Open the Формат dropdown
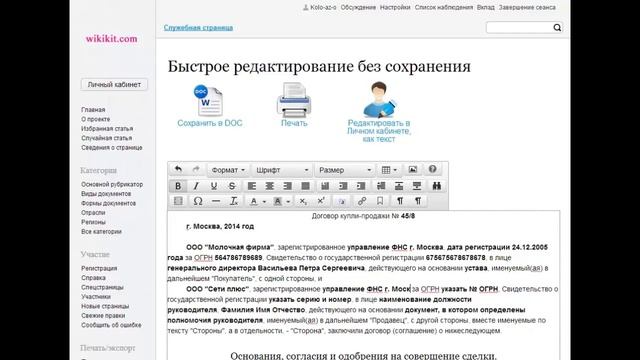 point(228,170)
